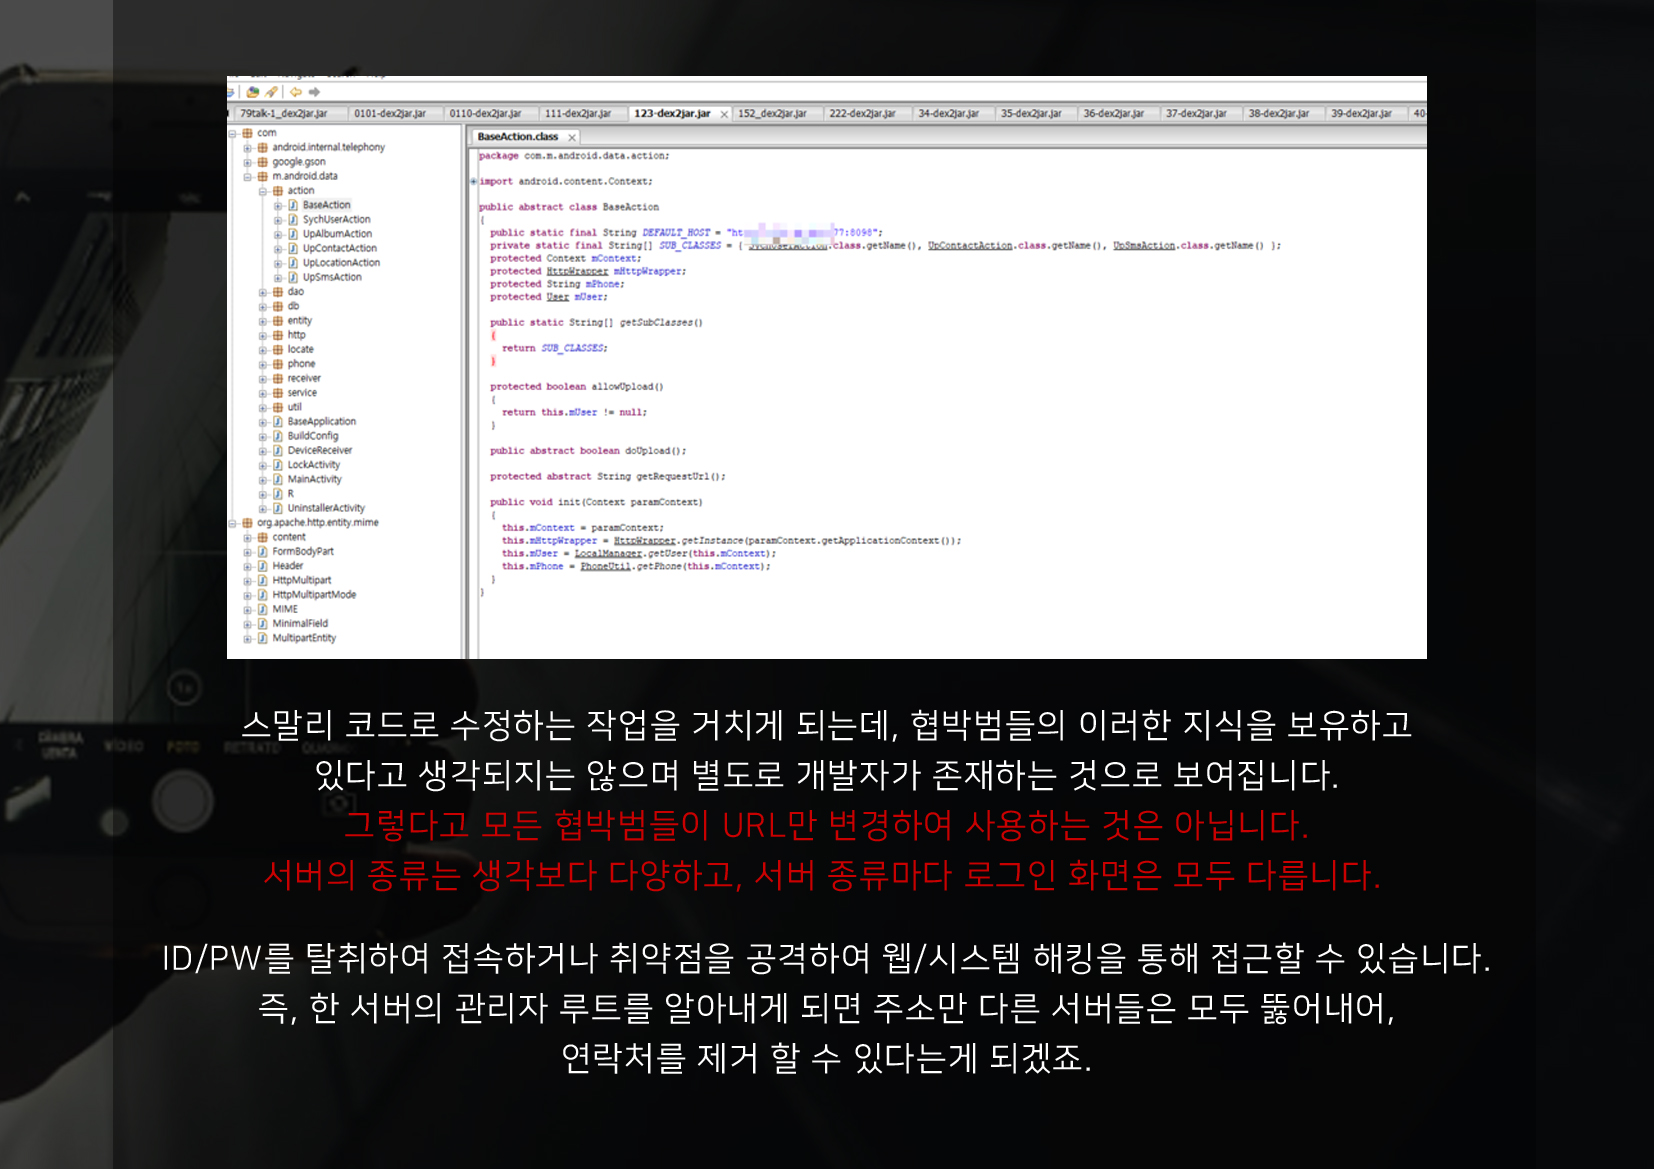The image size is (1654, 1169).
Task: Collapse the action package node
Action: coord(264,191)
